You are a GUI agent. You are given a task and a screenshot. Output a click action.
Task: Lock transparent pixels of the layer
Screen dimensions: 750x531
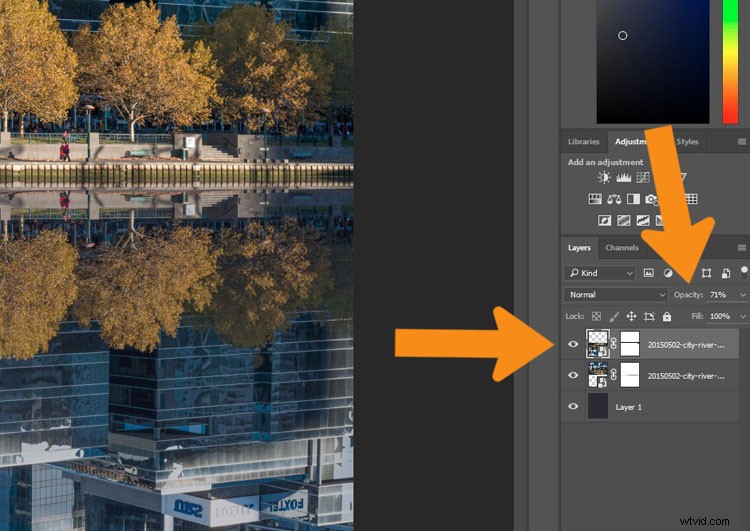tap(596, 316)
